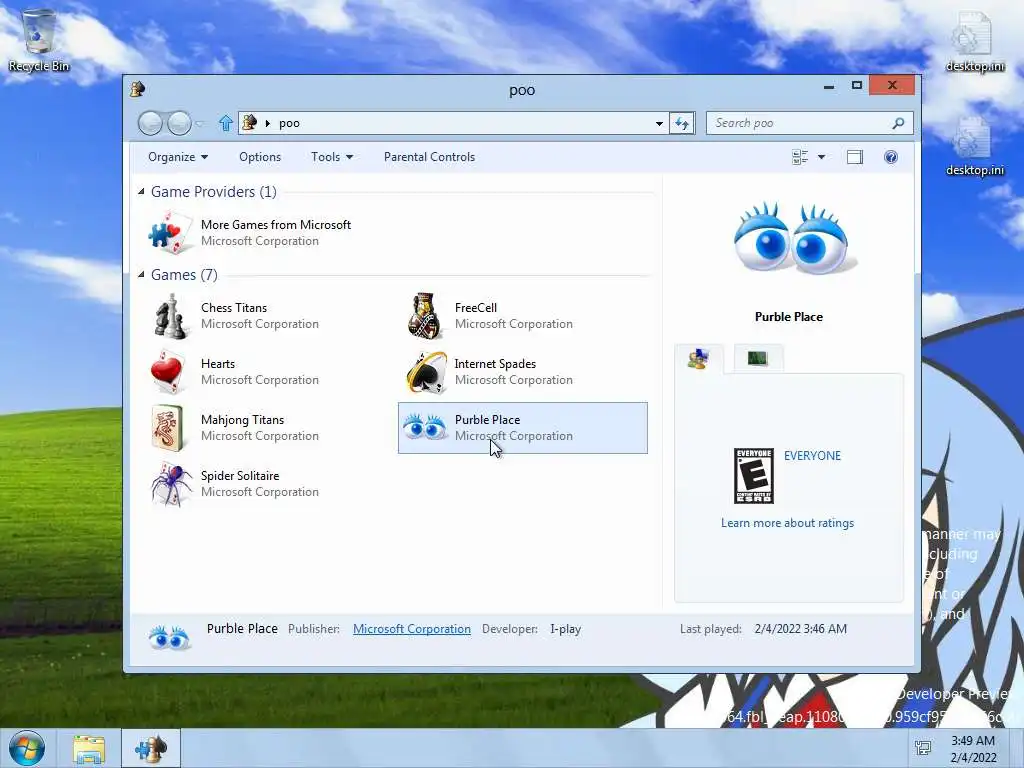Viewport: 1024px width, 768px height.
Task: Click the ESRB Everyone rating badge
Action: coord(754,476)
